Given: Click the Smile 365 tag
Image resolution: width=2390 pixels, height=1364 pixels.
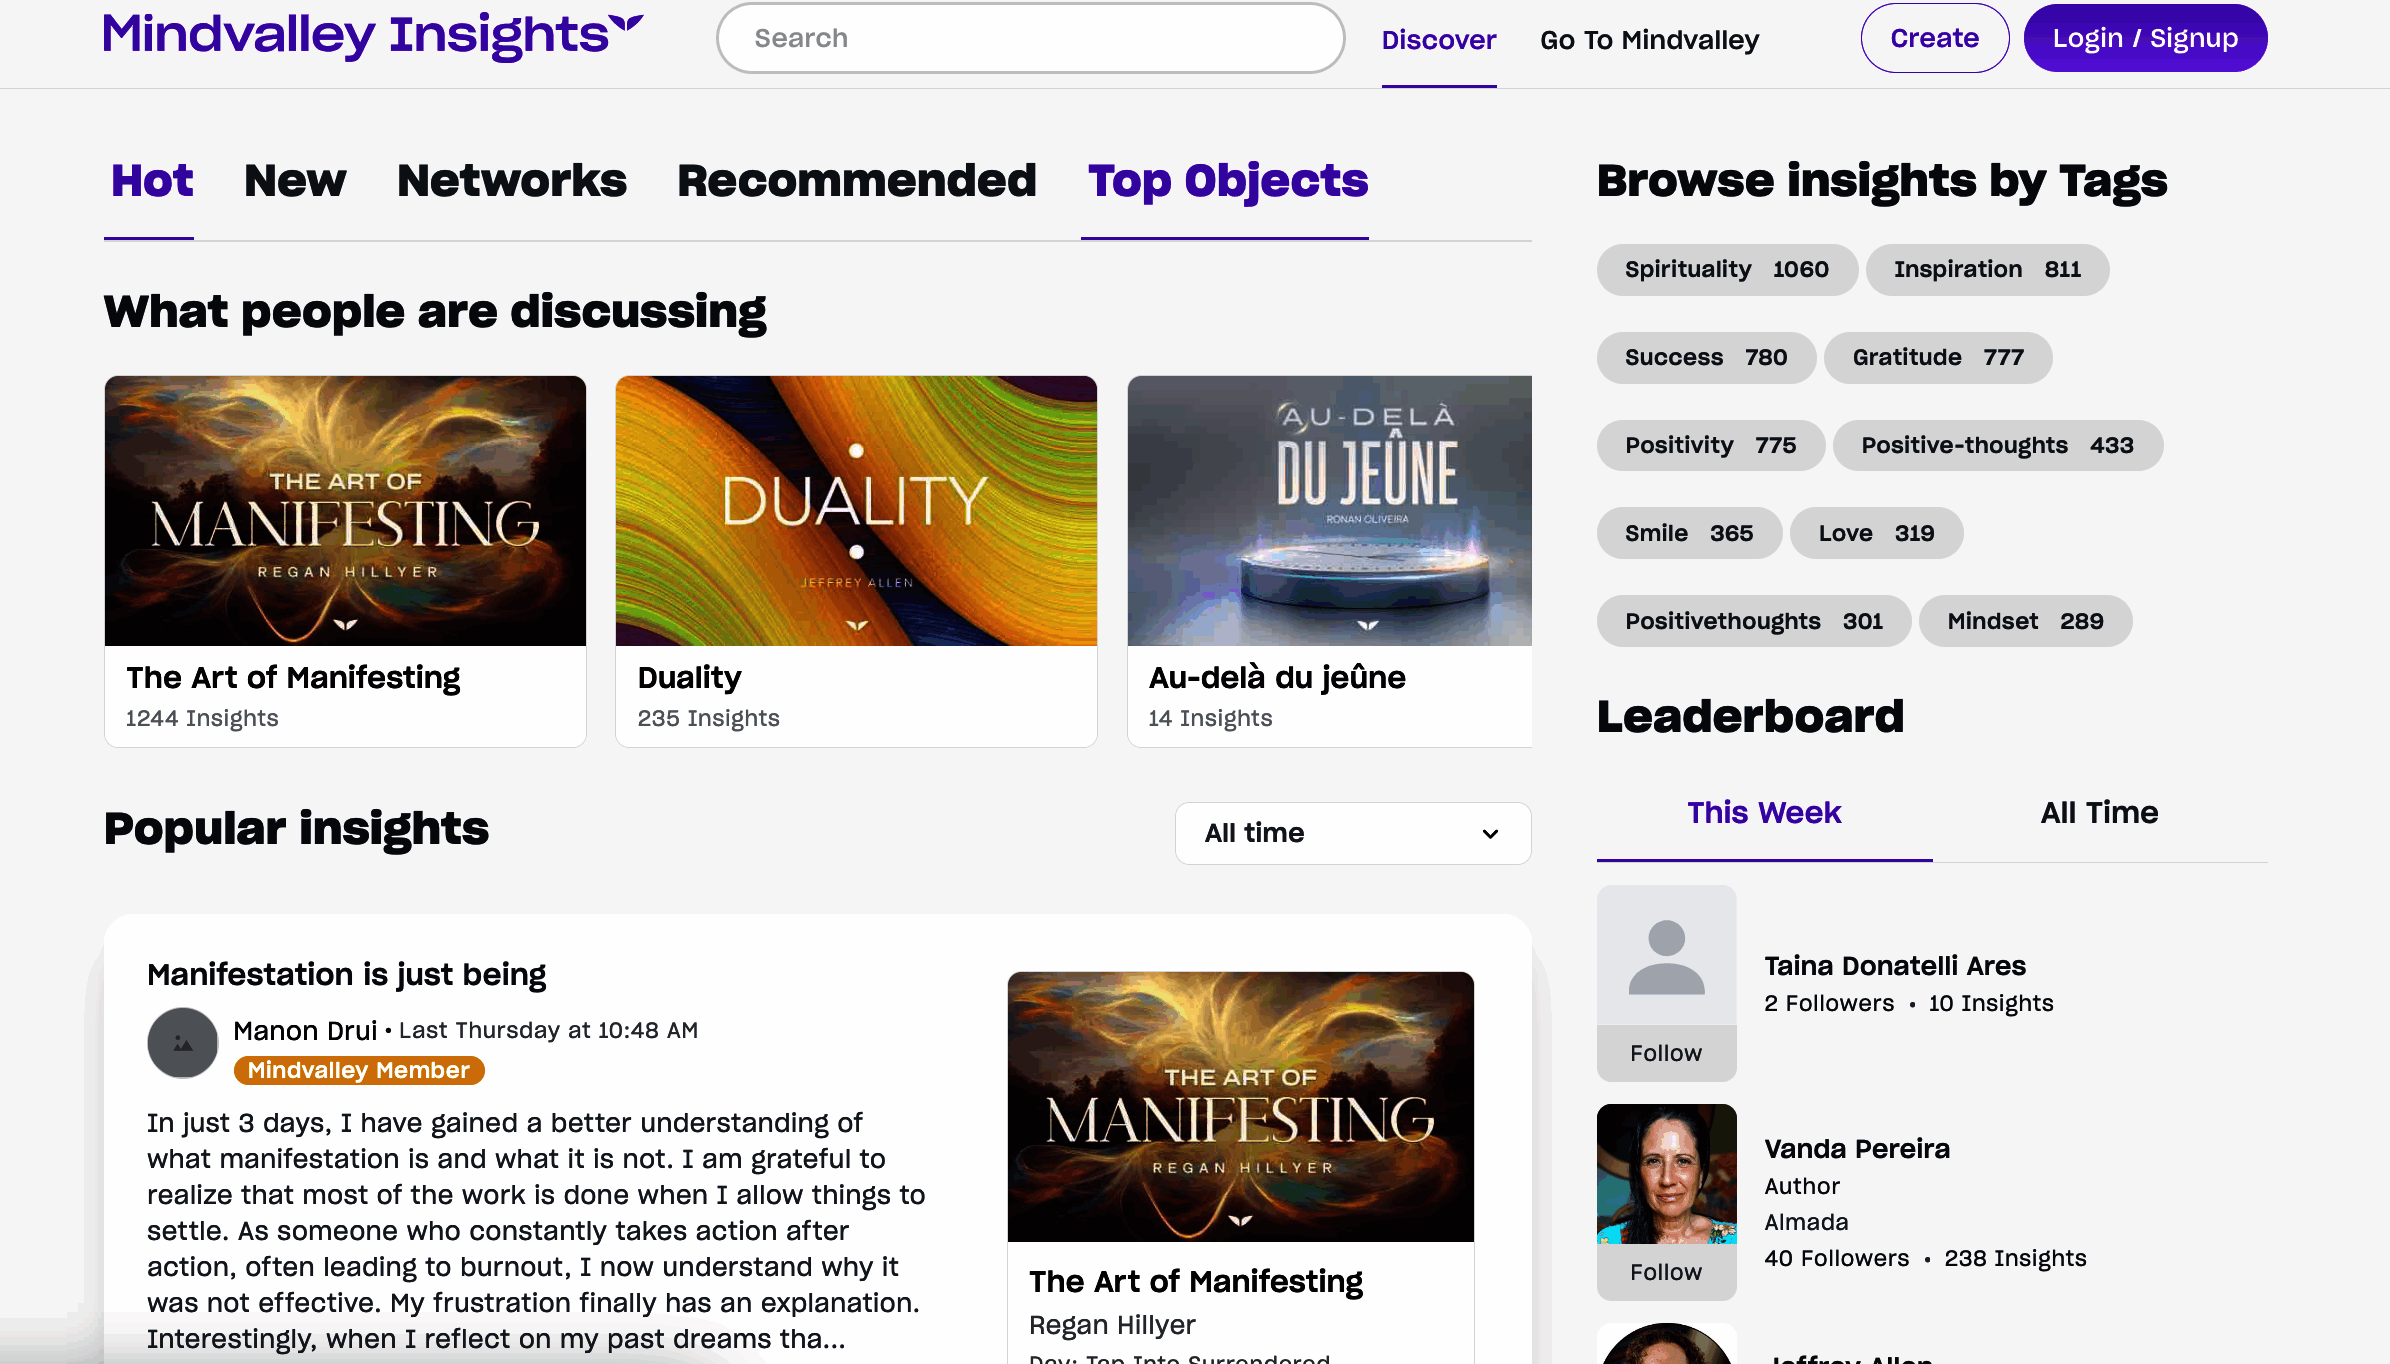Looking at the screenshot, I should tap(1689, 534).
